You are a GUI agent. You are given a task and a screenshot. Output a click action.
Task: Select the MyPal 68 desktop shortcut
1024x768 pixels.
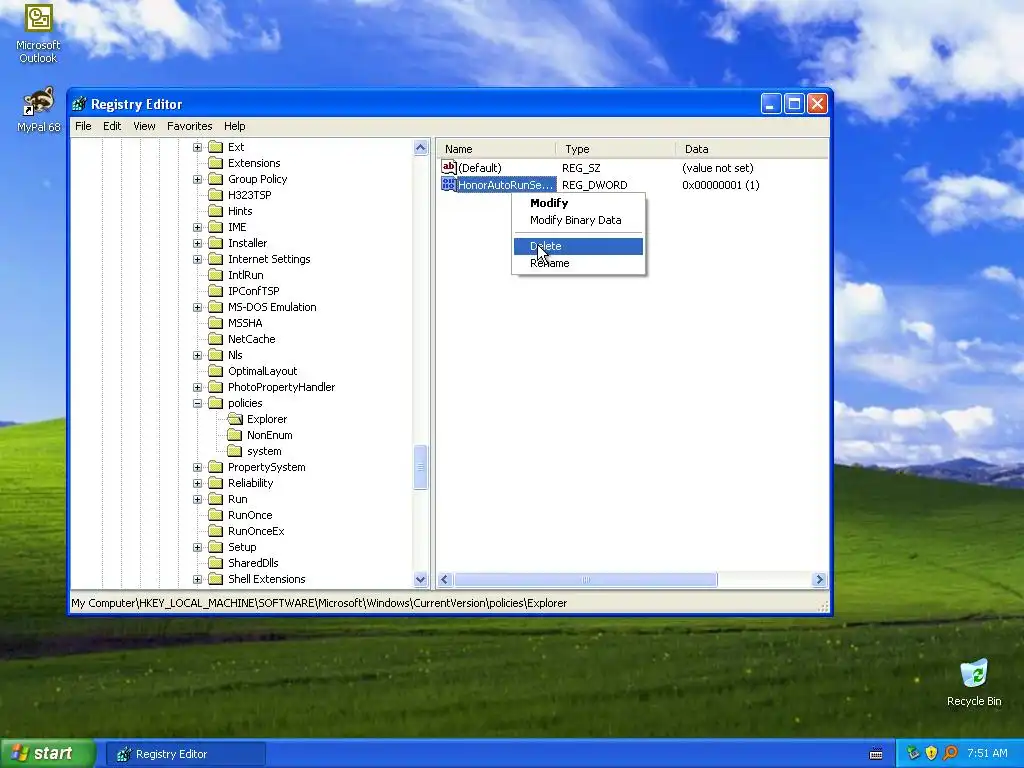coord(38,110)
